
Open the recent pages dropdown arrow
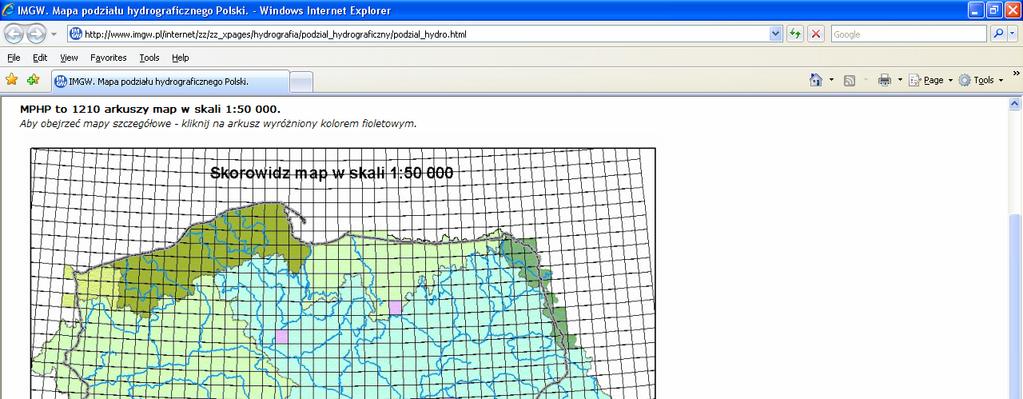pos(54,35)
